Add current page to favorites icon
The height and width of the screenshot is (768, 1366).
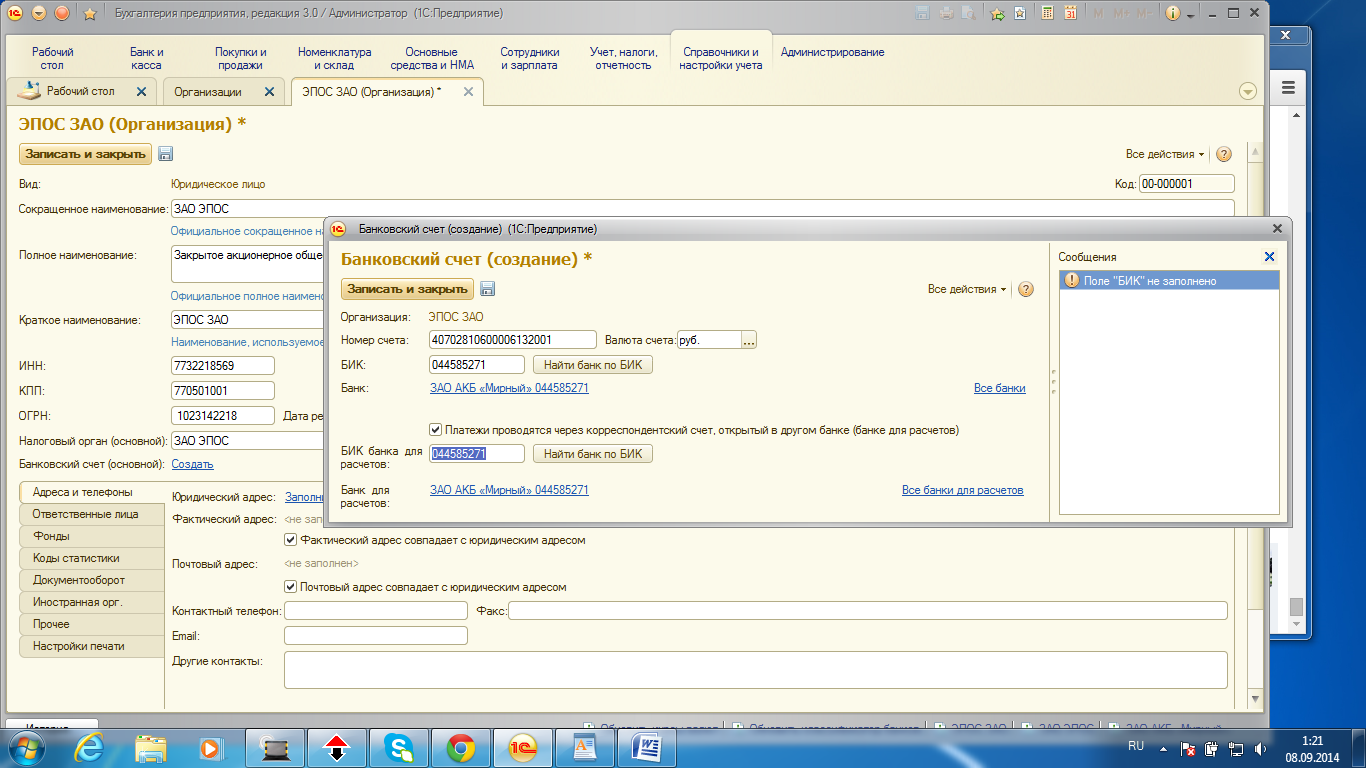(x=997, y=14)
